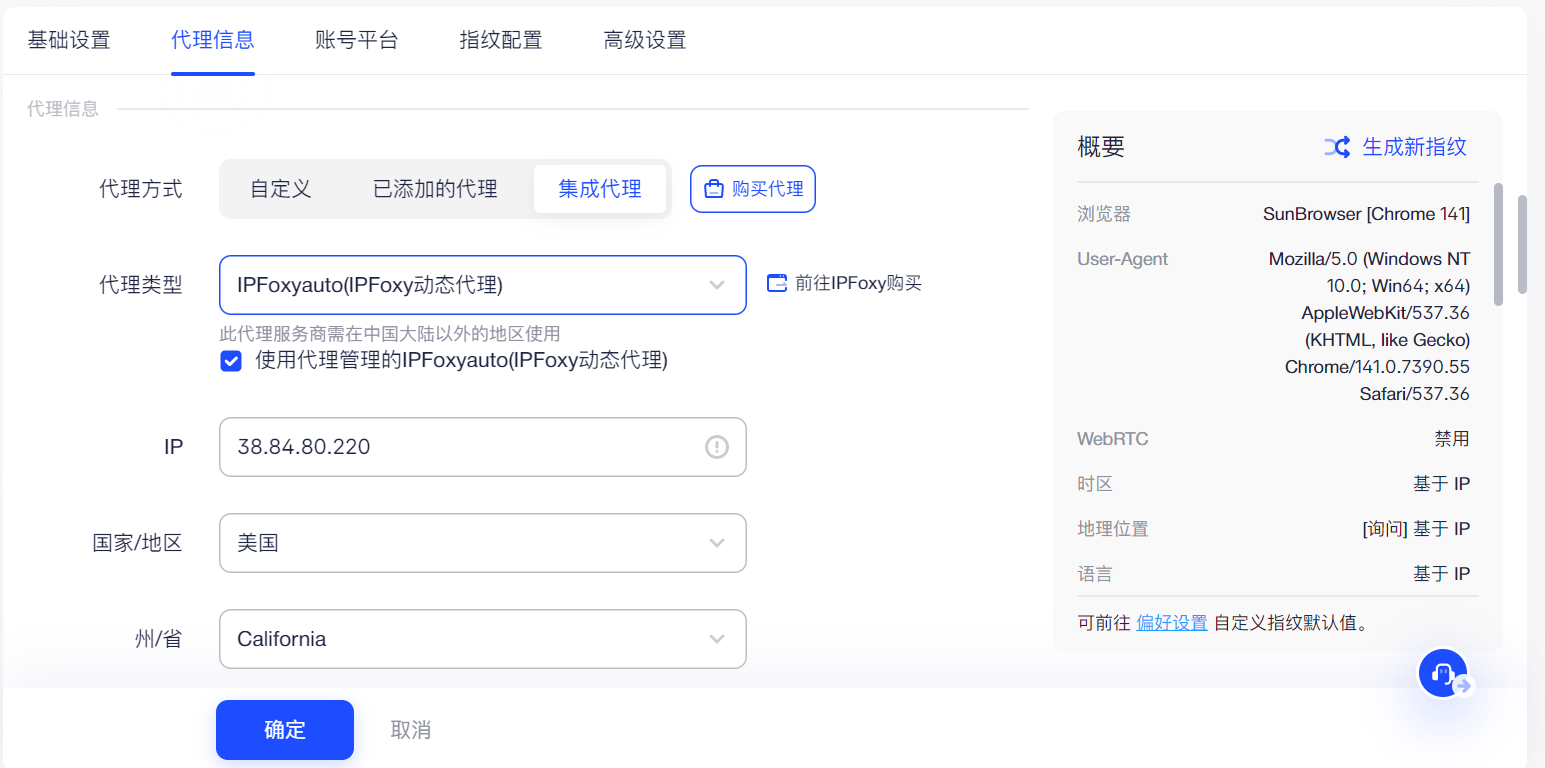Select the 代理信息 tab
The image size is (1545, 768).
[x=213, y=40]
